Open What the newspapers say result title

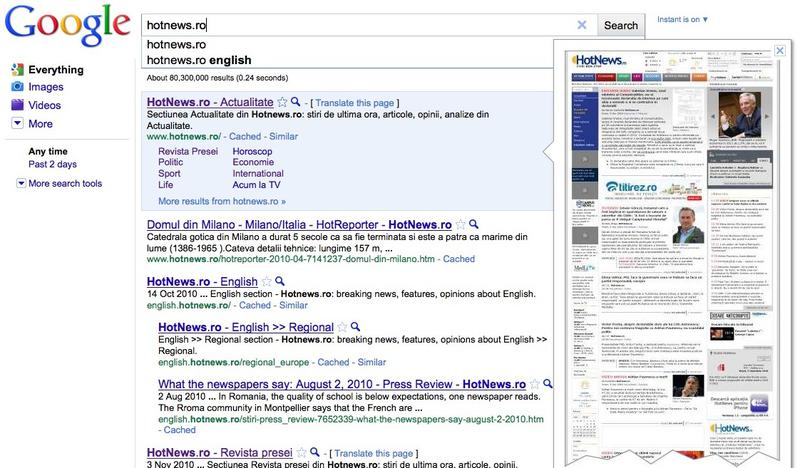pyautogui.click(x=342, y=384)
